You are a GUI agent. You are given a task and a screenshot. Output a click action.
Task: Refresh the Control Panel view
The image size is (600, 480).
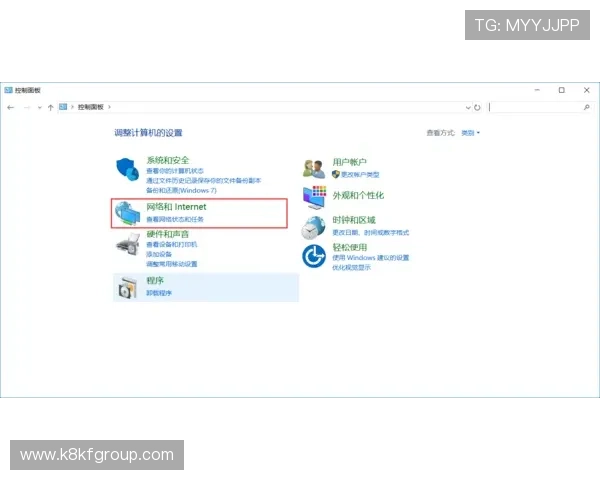click(478, 107)
